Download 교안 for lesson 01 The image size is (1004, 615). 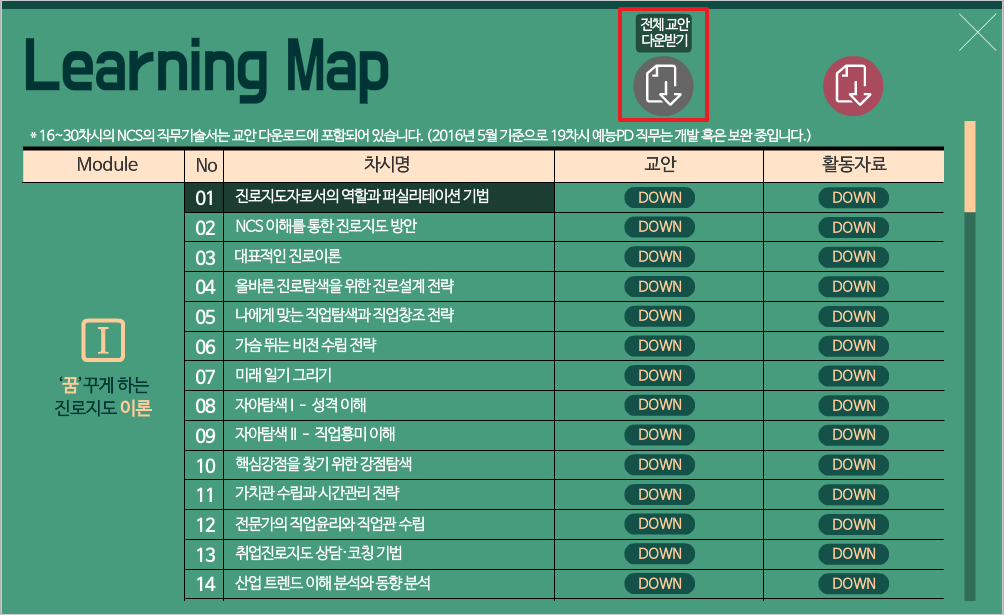click(x=659, y=198)
